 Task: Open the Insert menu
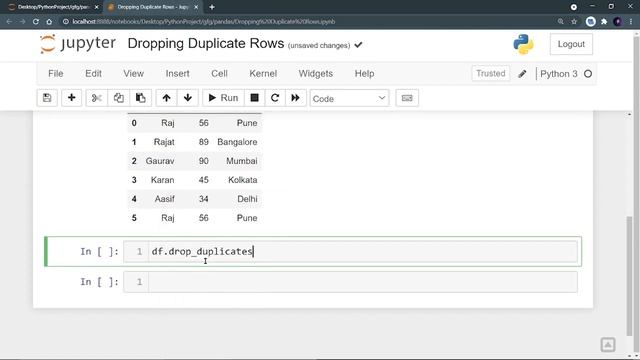177,73
